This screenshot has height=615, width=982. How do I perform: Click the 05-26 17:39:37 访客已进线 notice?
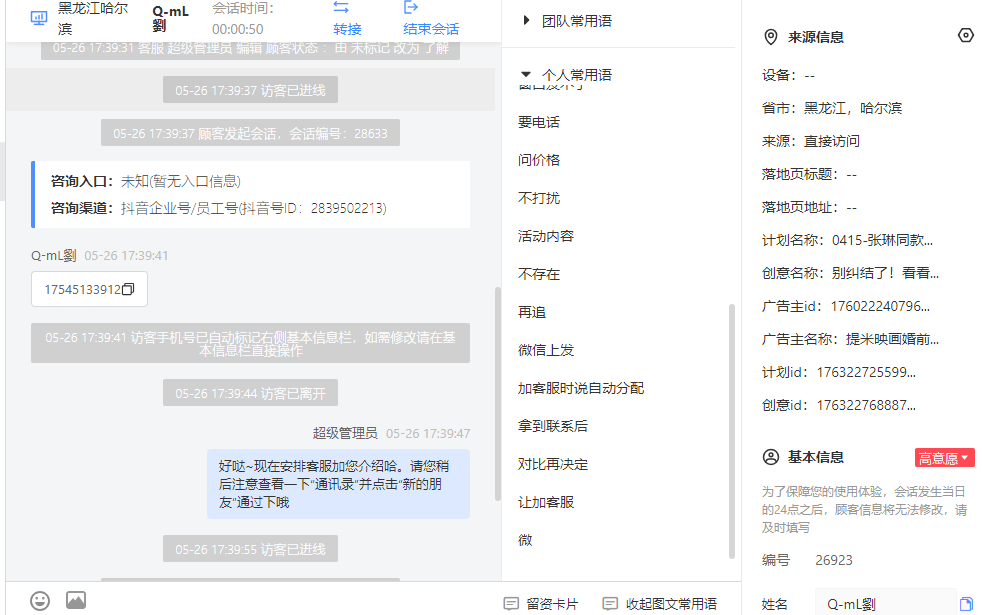[251, 90]
